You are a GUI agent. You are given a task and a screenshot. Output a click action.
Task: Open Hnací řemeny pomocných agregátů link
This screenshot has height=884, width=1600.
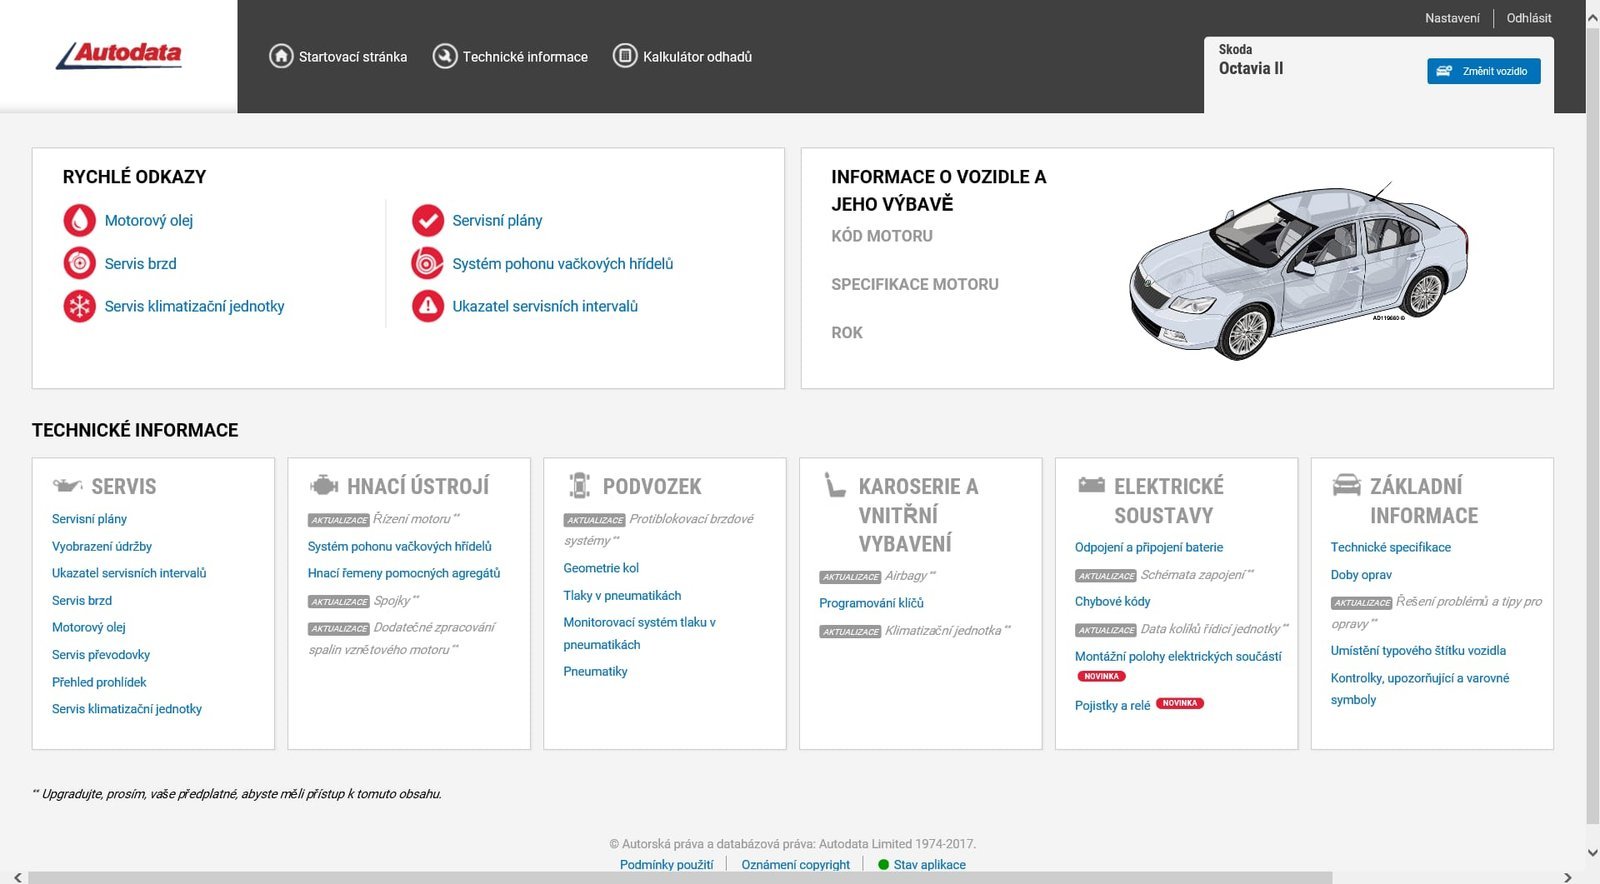[404, 573]
